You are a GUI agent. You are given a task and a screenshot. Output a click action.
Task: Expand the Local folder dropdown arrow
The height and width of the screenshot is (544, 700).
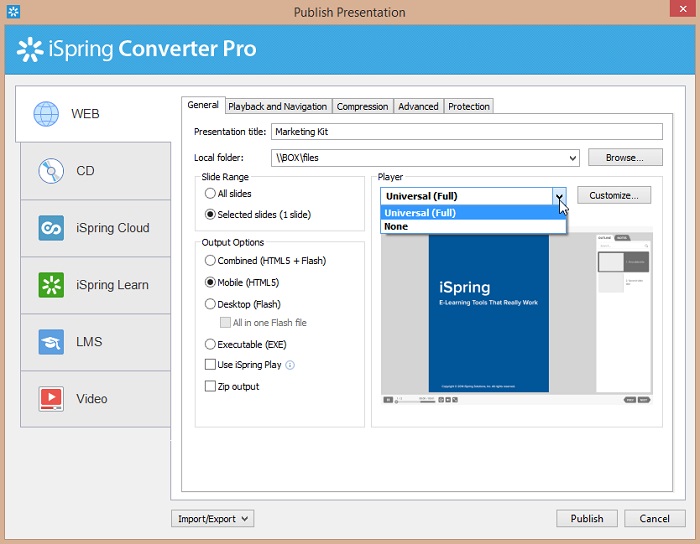[572, 158]
